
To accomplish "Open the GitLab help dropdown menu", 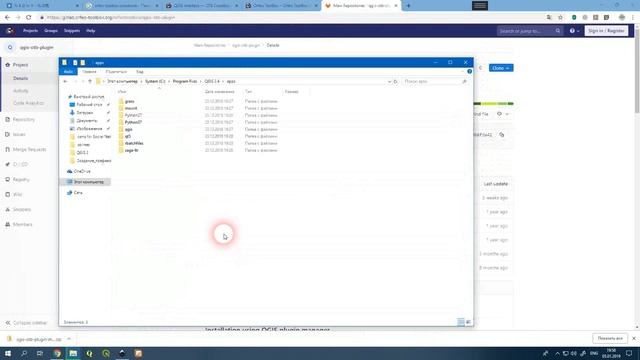I will [x=574, y=31].
